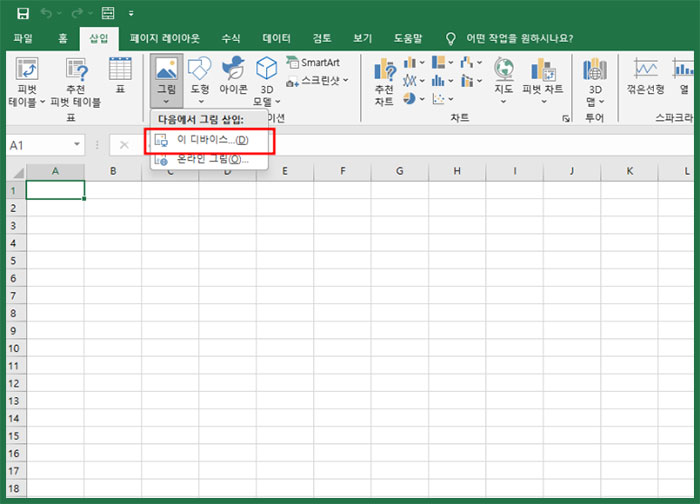Screen dimensions: 700x504
Task: Switch to the 데이터 tab
Action: [276, 38]
